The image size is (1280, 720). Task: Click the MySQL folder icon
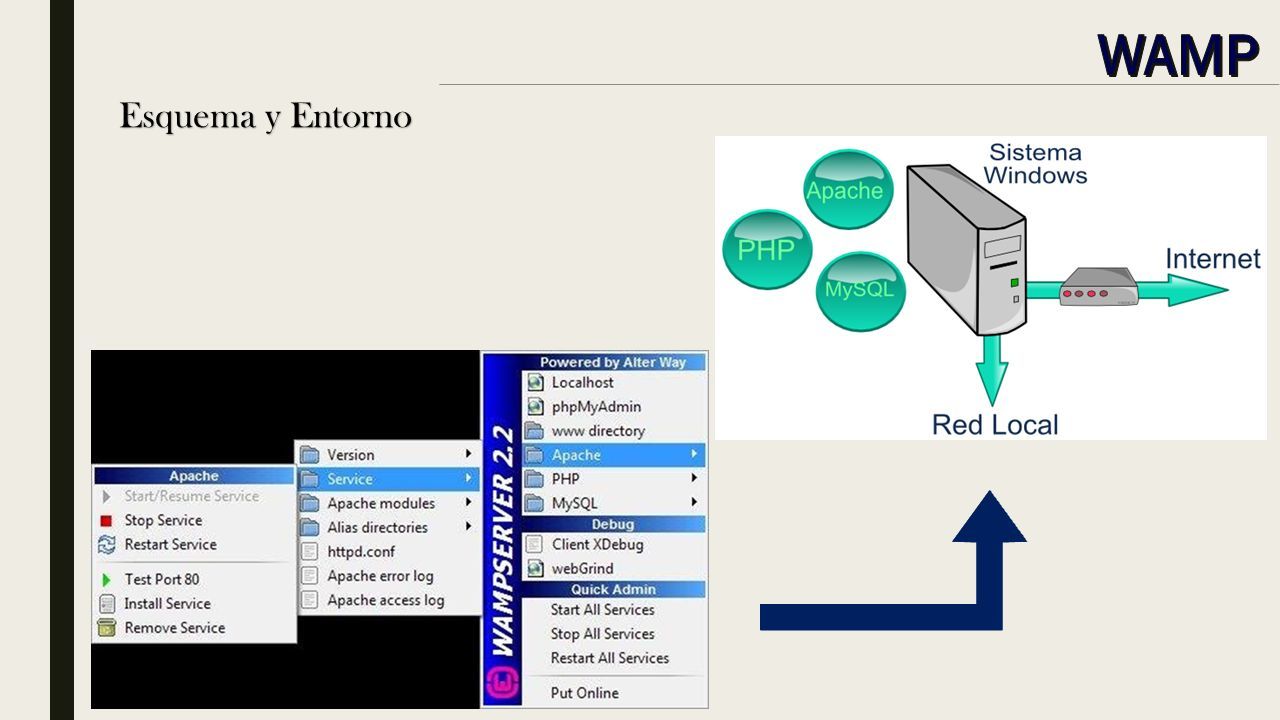[535, 503]
